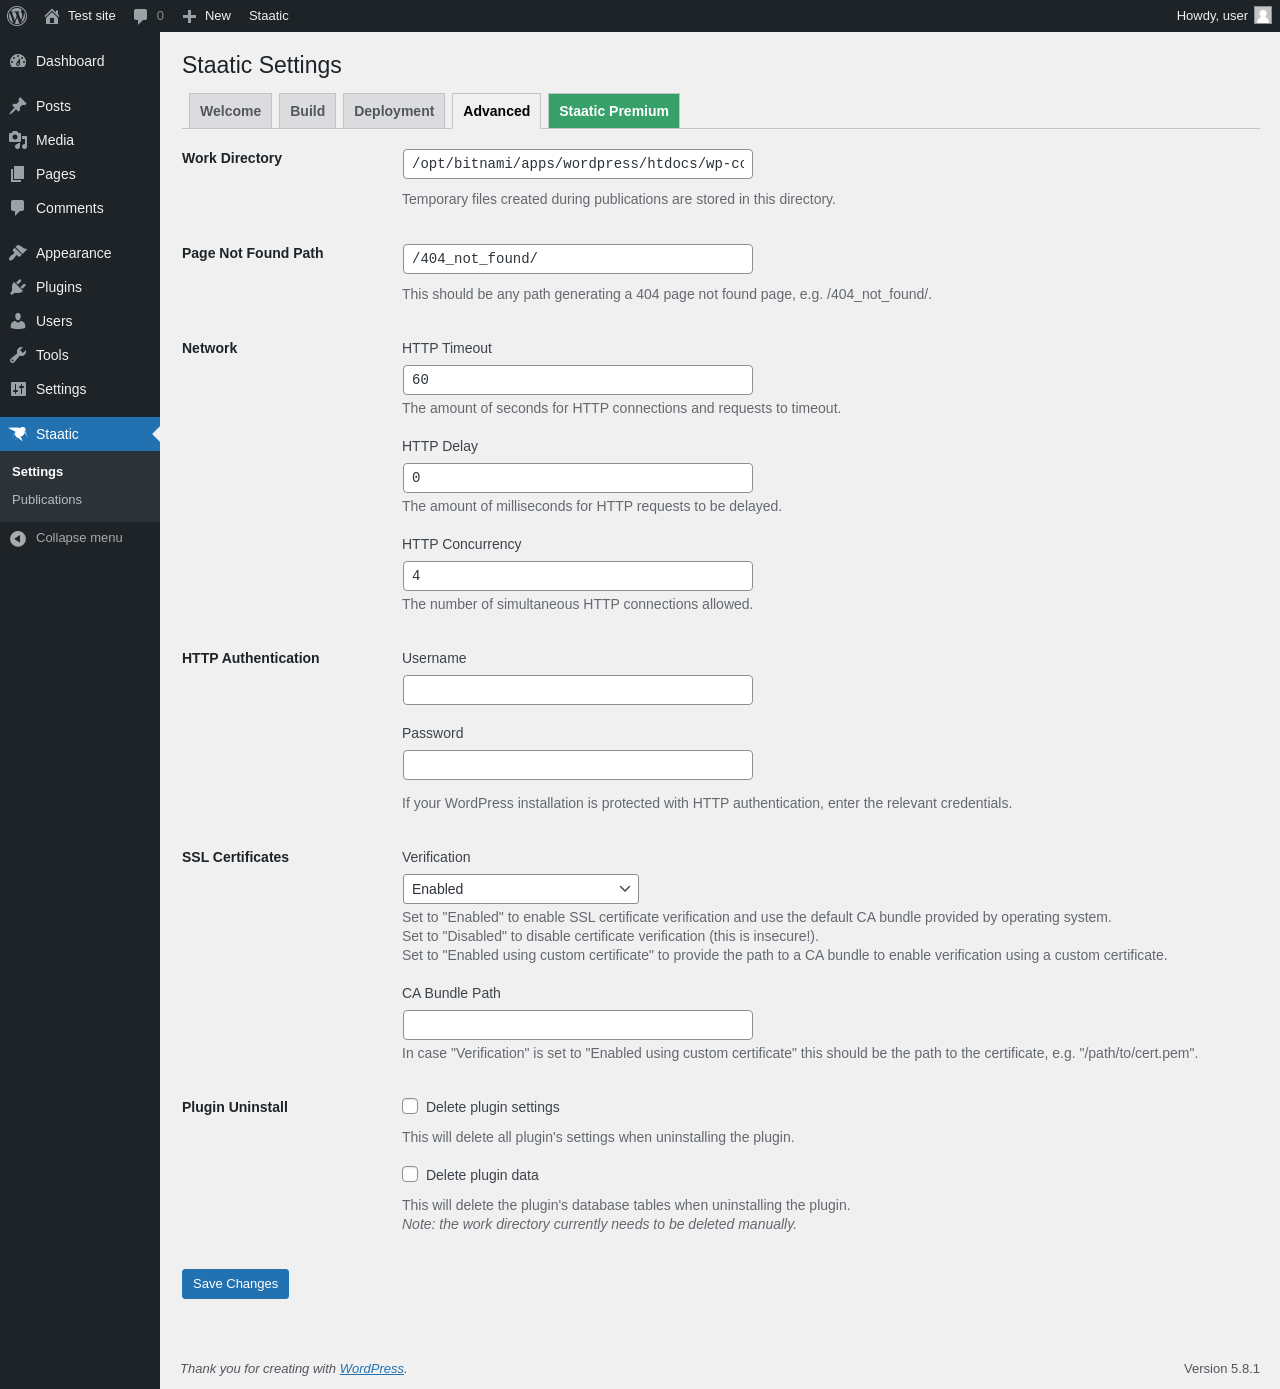Viewport: 1280px width, 1389px height.
Task: Open Plugins in the sidebar menu
Action: (x=80, y=287)
